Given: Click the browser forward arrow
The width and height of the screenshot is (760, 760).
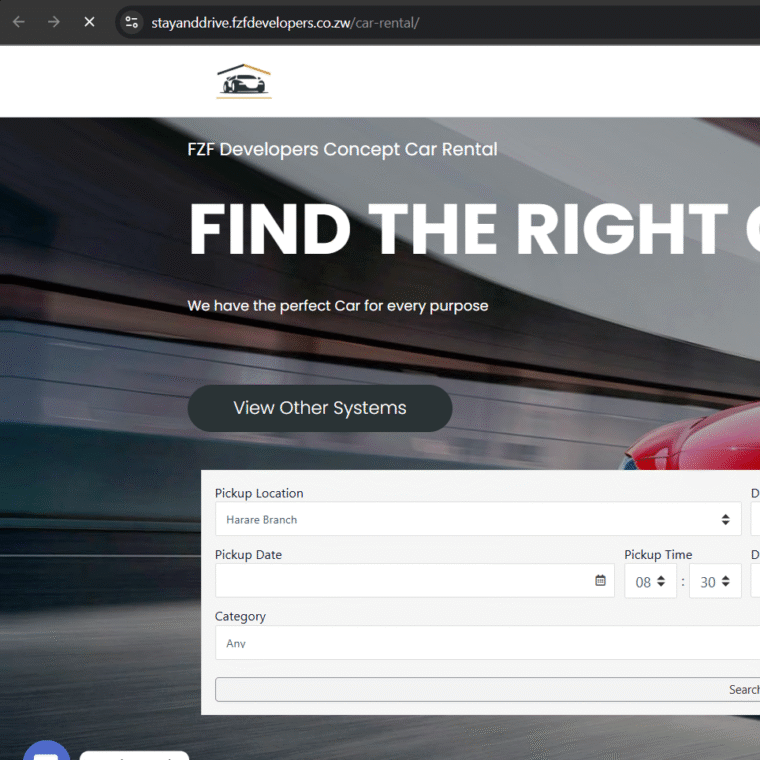Looking at the screenshot, I should click(x=54, y=22).
